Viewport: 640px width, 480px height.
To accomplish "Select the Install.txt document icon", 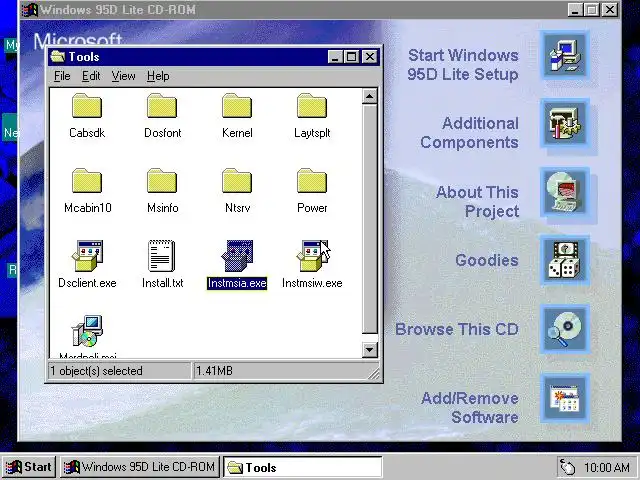I will point(162,256).
